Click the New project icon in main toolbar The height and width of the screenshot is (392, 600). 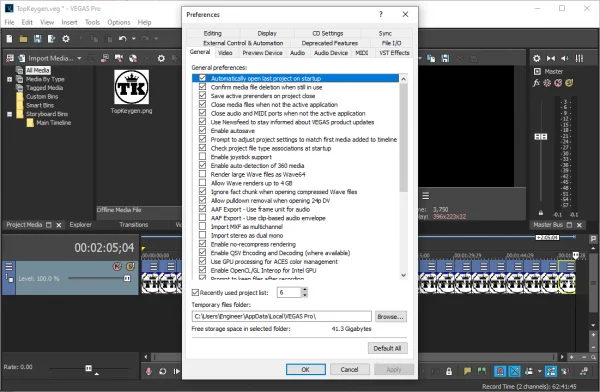10,39
